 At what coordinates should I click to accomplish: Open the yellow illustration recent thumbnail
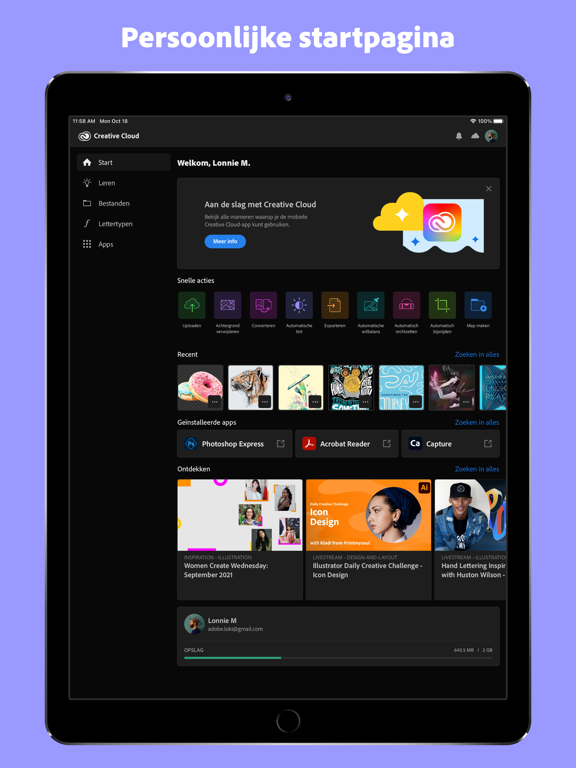[x=300, y=387]
